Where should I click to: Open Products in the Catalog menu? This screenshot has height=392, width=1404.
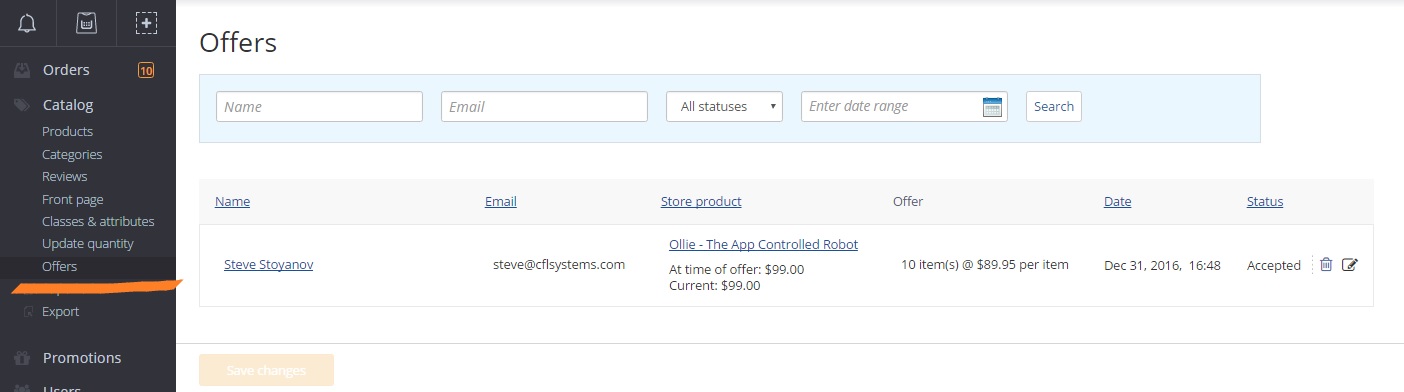67,131
